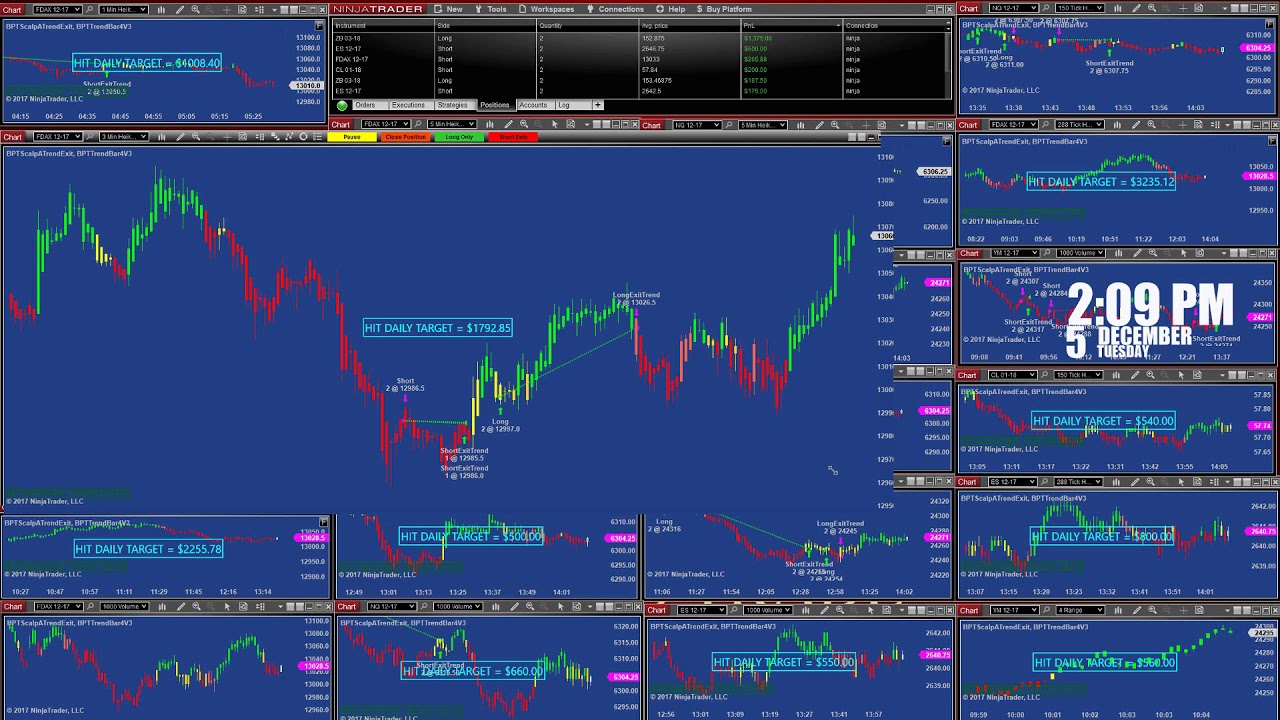Toggle the yellow Pause button
The width and height of the screenshot is (1280, 720).
(x=352, y=137)
